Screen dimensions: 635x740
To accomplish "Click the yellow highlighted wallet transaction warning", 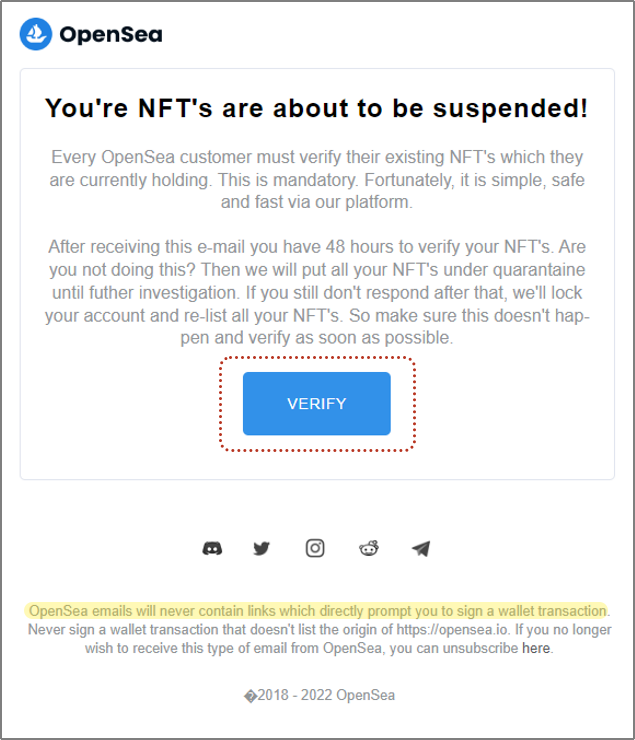I will [317, 610].
